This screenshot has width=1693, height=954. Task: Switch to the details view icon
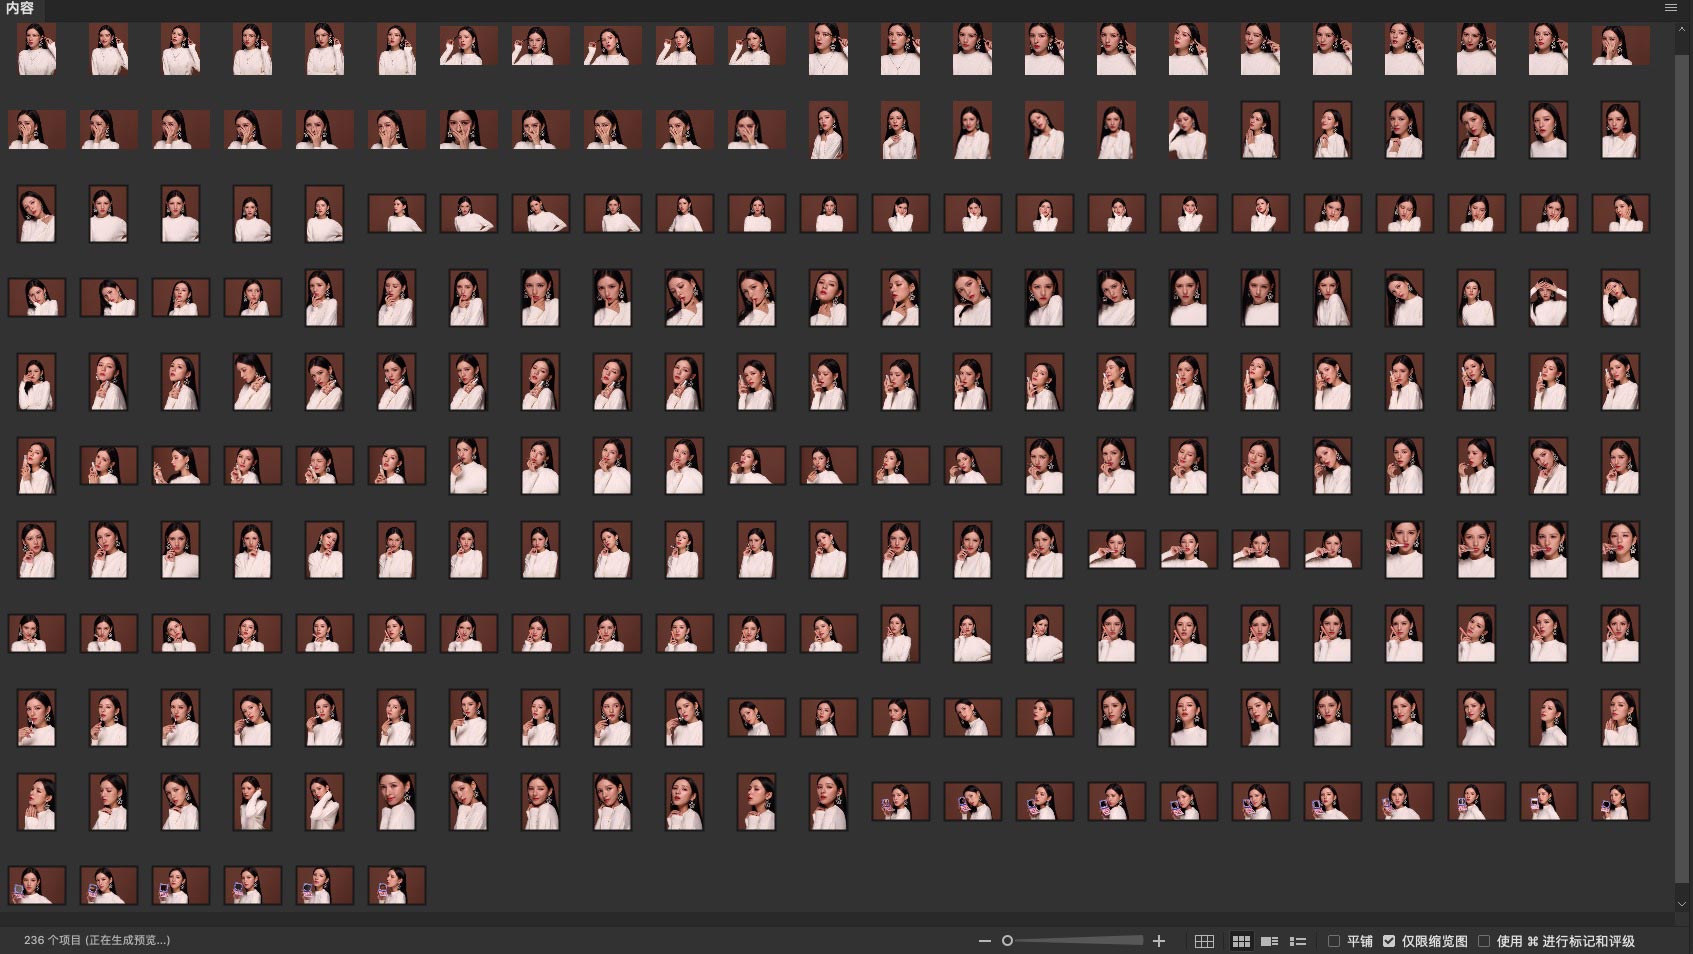(x=1269, y=941)
